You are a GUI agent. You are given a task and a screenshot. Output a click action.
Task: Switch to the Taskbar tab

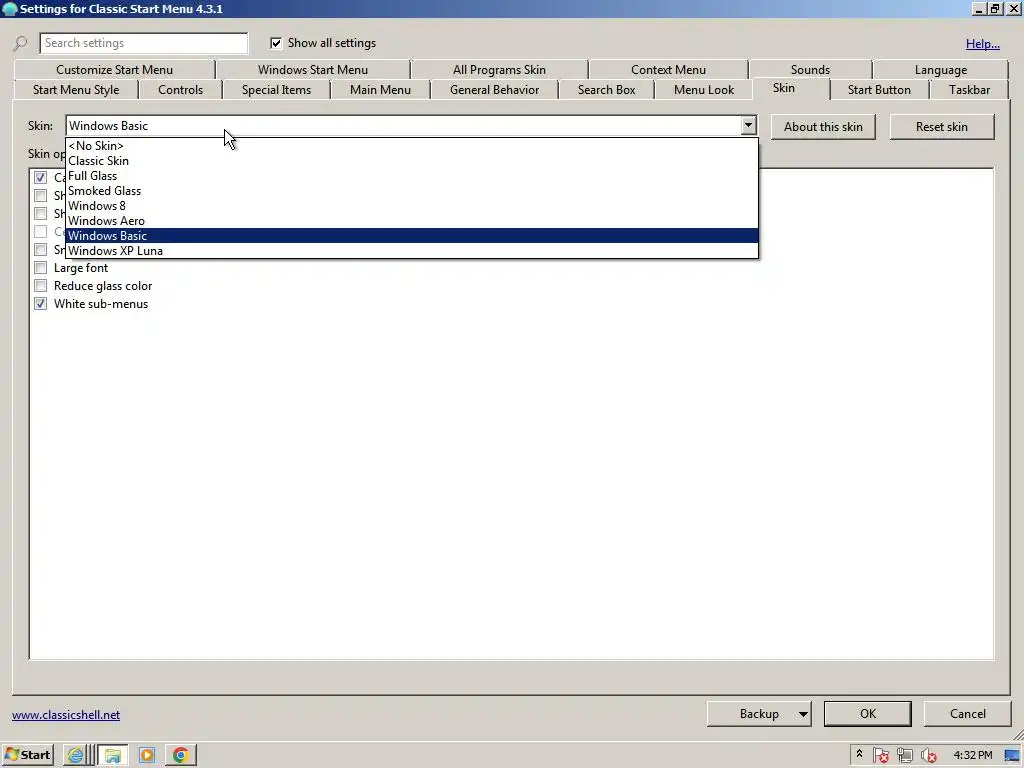[x=969, y=90]
